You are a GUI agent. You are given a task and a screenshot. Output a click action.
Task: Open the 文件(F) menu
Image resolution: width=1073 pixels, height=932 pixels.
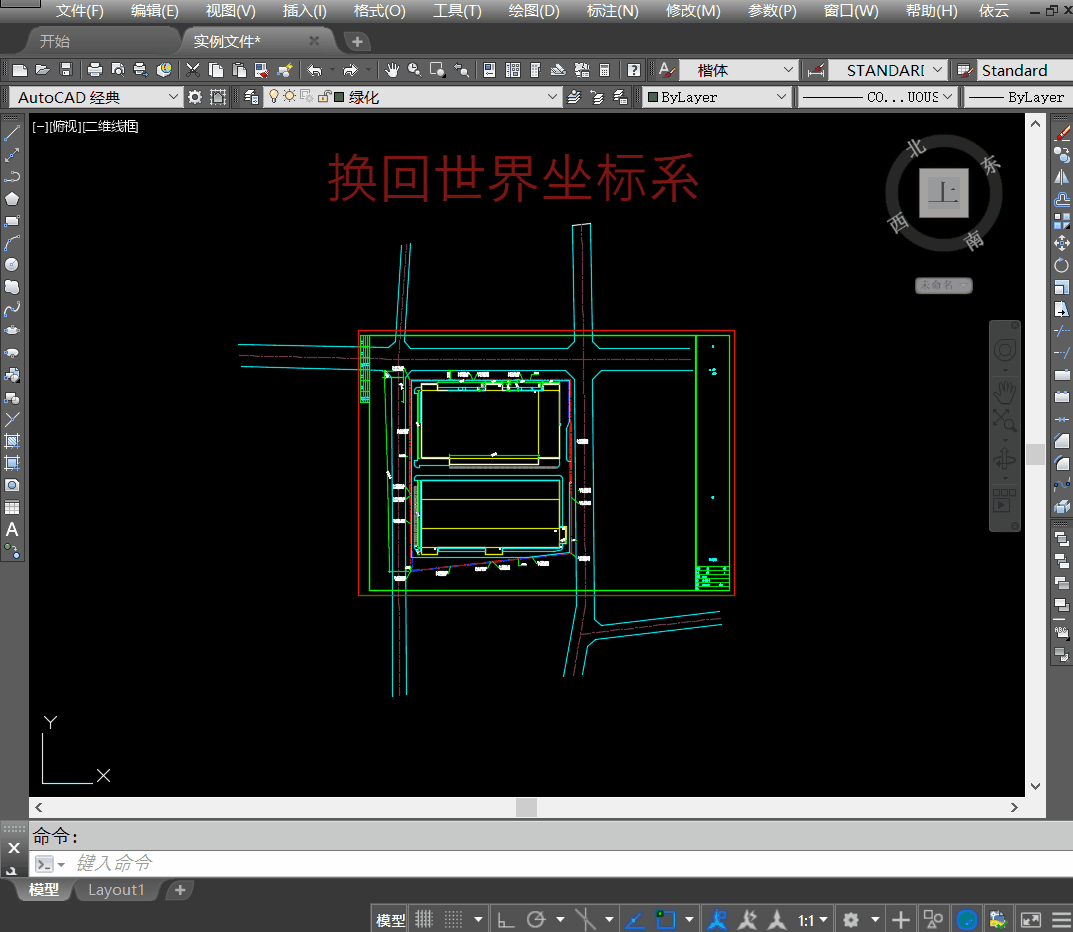click(79, 11)
